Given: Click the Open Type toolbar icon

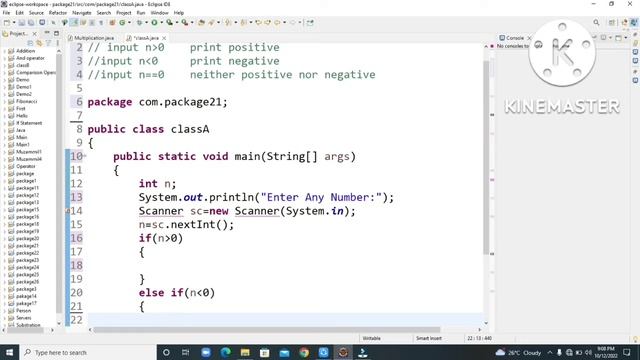Looking at the screenshot, I should coord(201,22).
